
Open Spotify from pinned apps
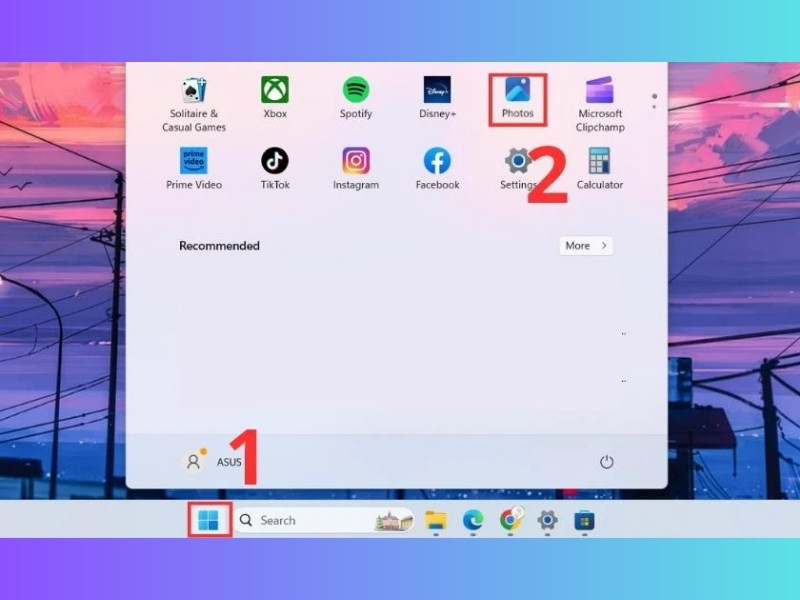tap(356, 98)
